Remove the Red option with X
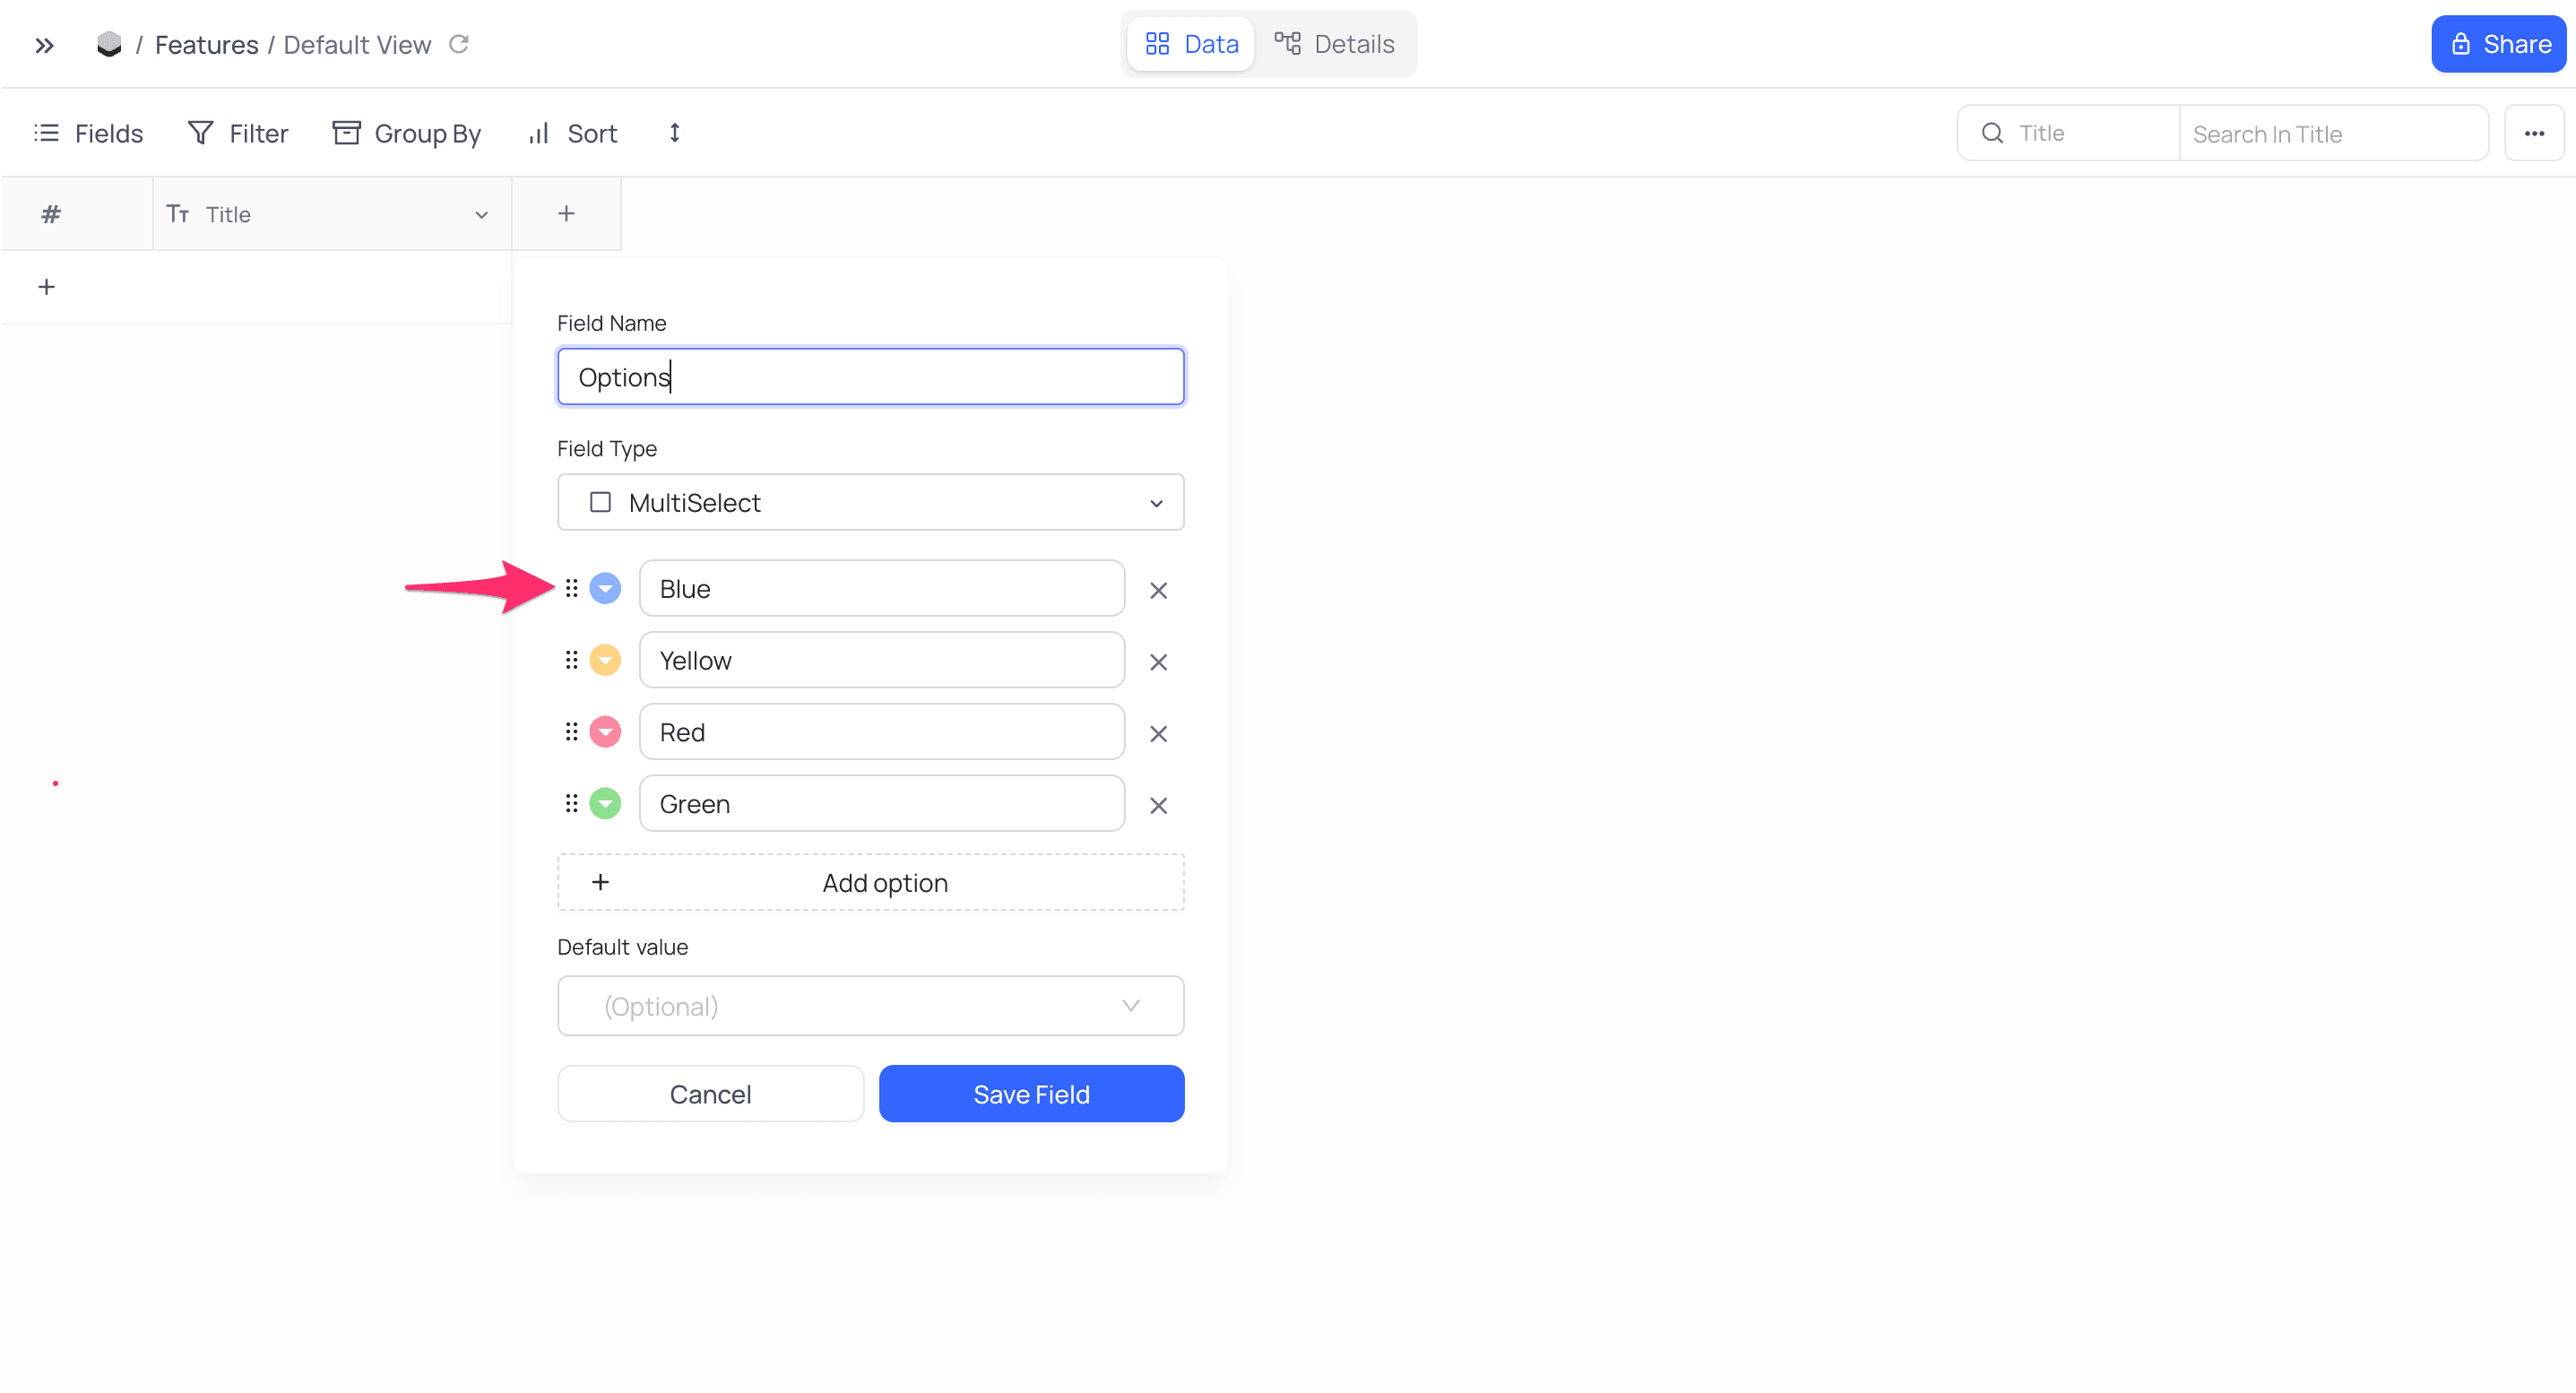Viewport: 2576px width, 1393px height. pos(1158,734)
